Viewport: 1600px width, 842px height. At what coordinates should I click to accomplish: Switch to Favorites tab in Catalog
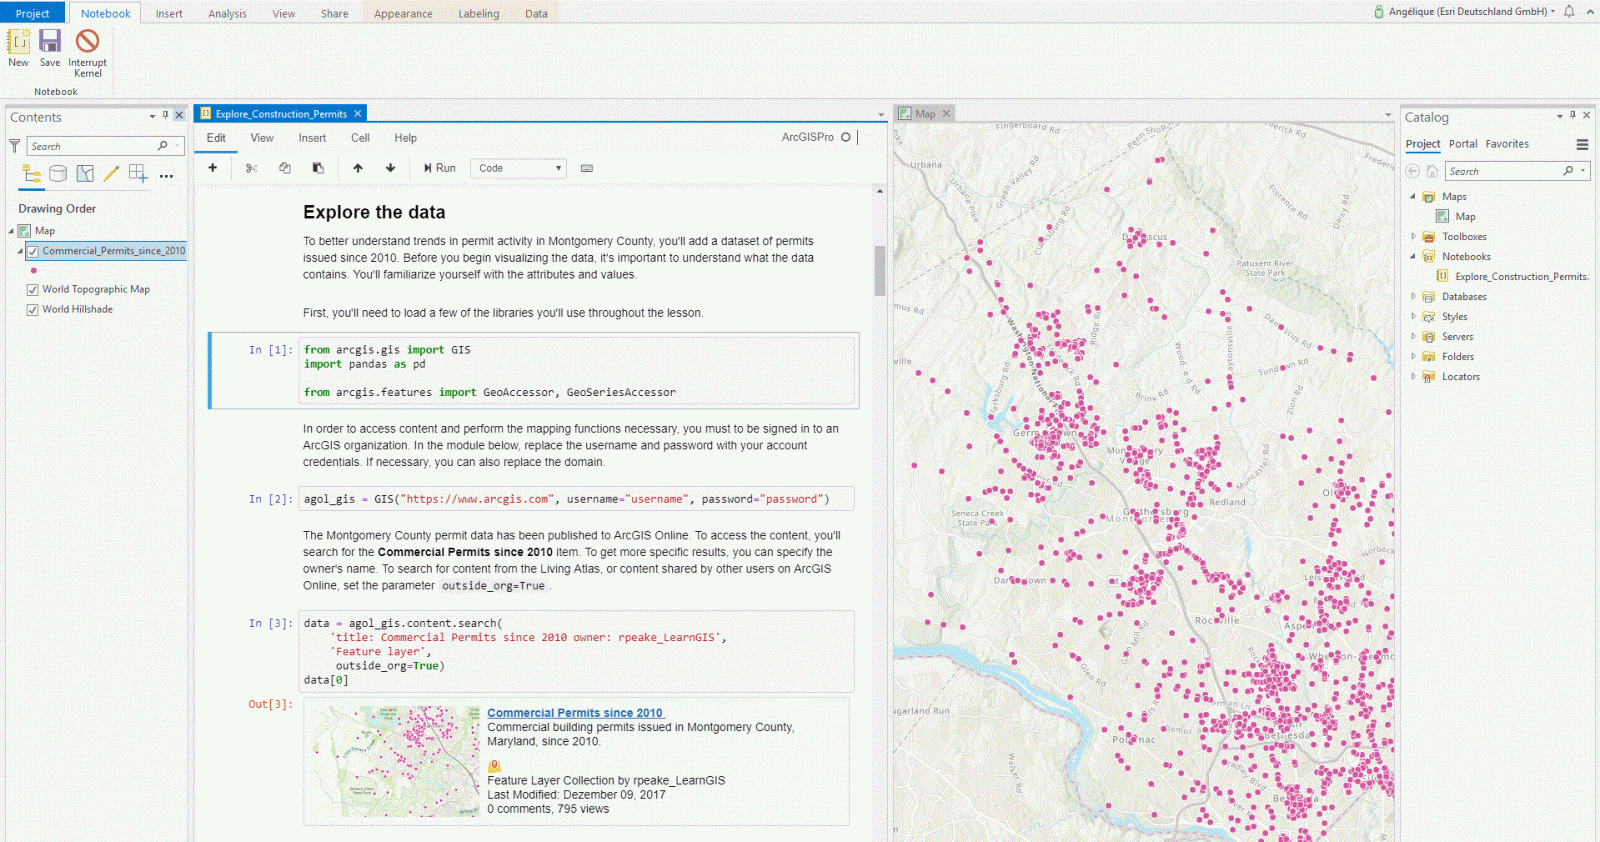coord(1507,144)
